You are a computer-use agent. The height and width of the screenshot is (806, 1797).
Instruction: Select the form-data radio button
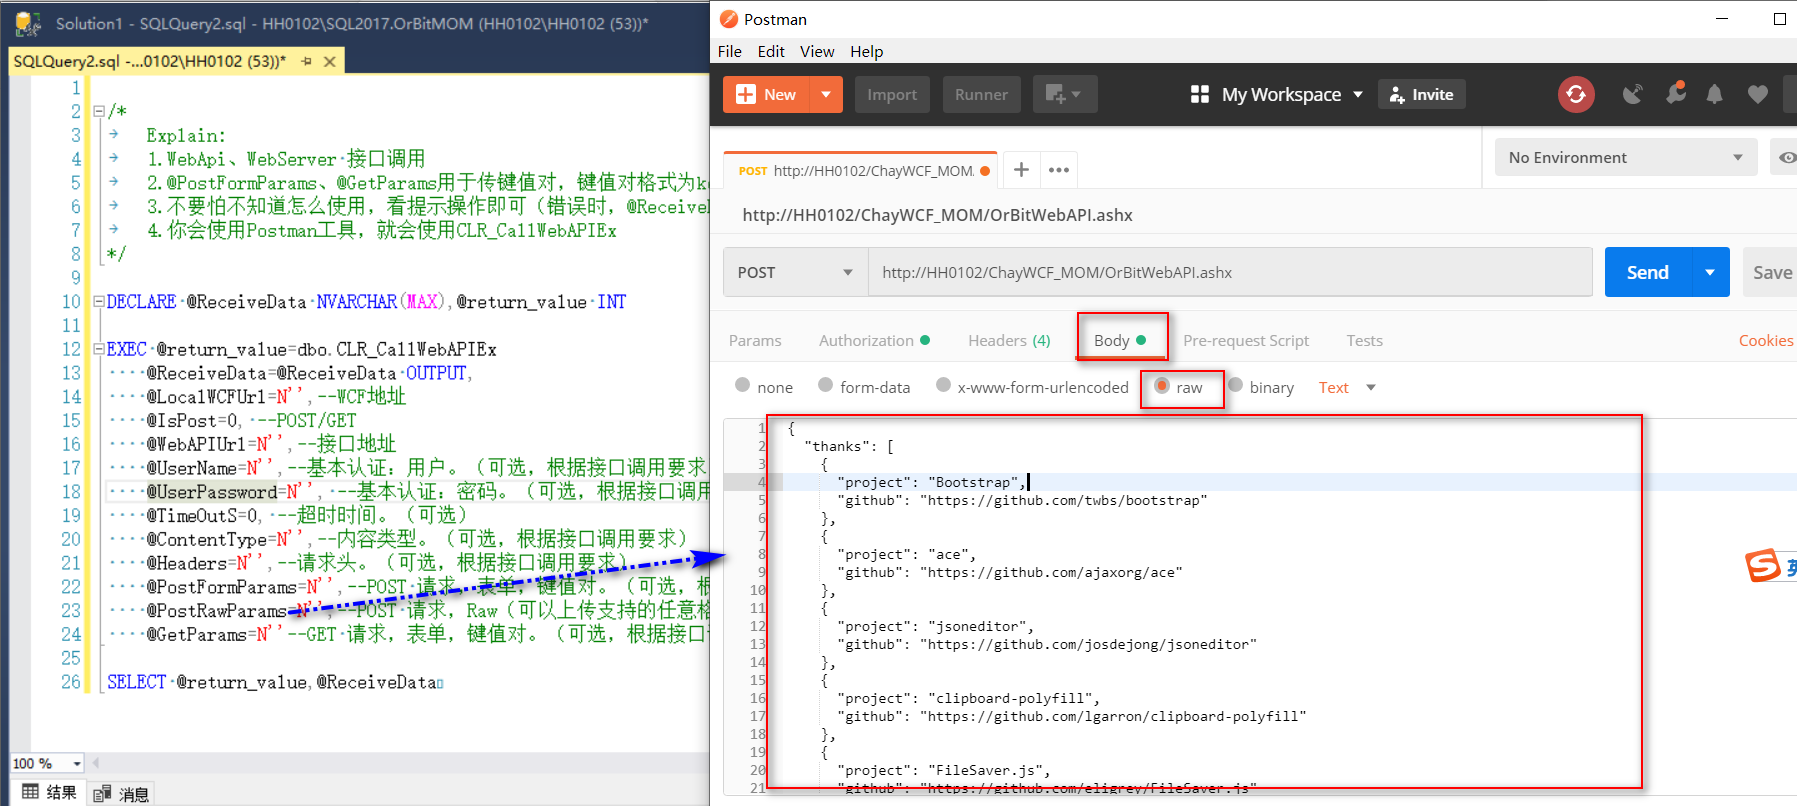coord(825,385)
